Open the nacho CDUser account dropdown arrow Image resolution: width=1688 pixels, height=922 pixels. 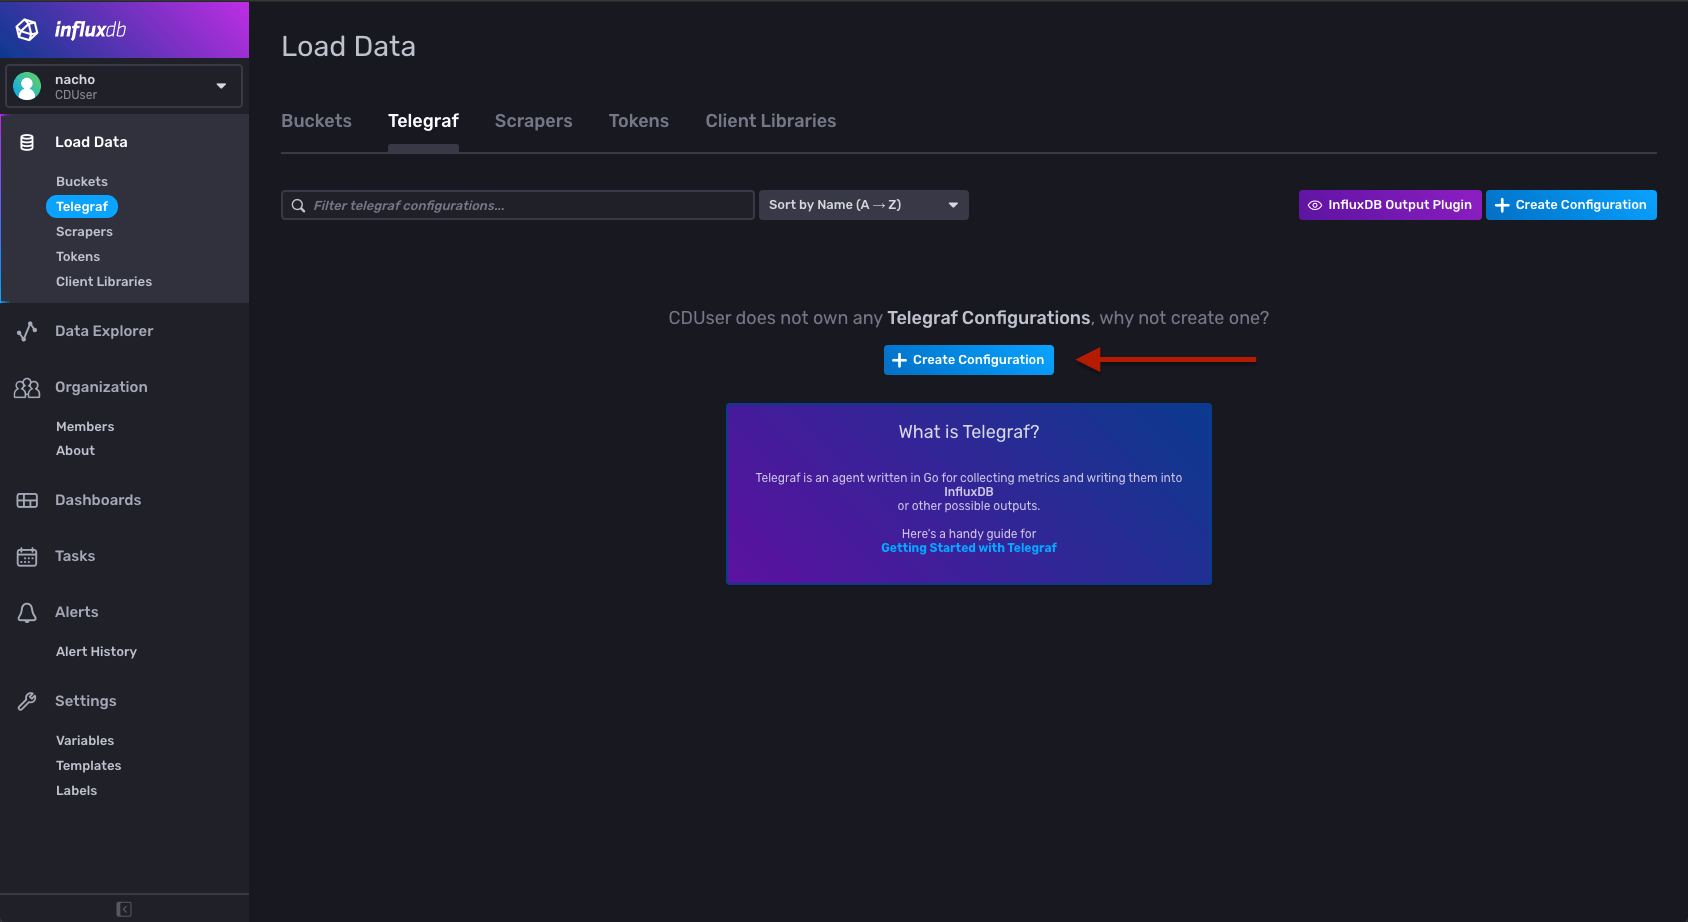point(221,86)
